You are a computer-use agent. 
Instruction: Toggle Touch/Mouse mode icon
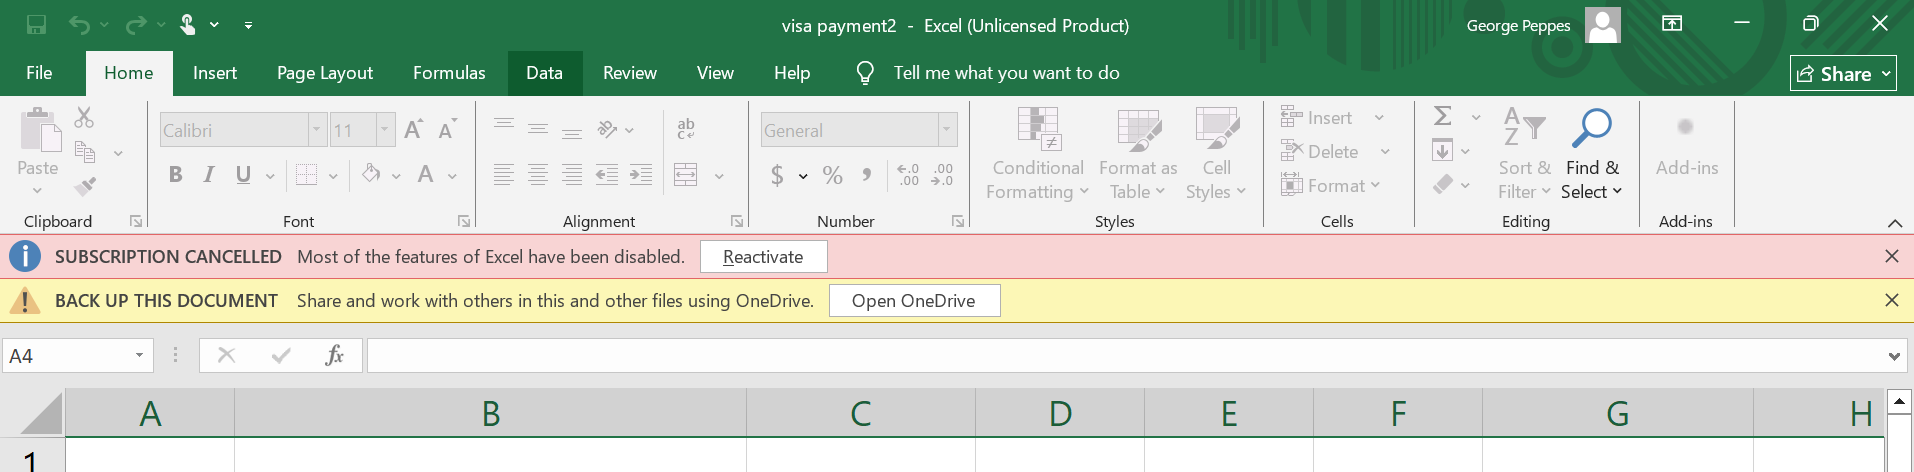[188, 25]
